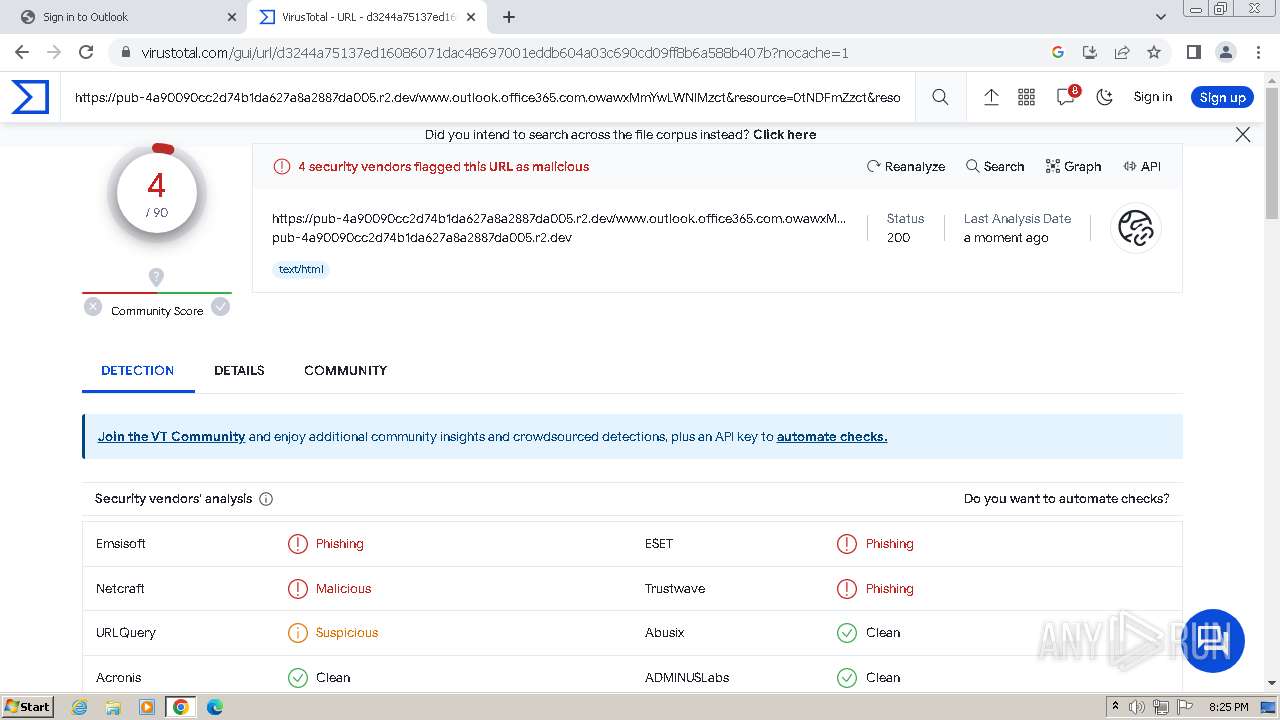The image size is (1280, 720).
Task: Click the Acronis Clean check icon
Action: coord(298,678)
